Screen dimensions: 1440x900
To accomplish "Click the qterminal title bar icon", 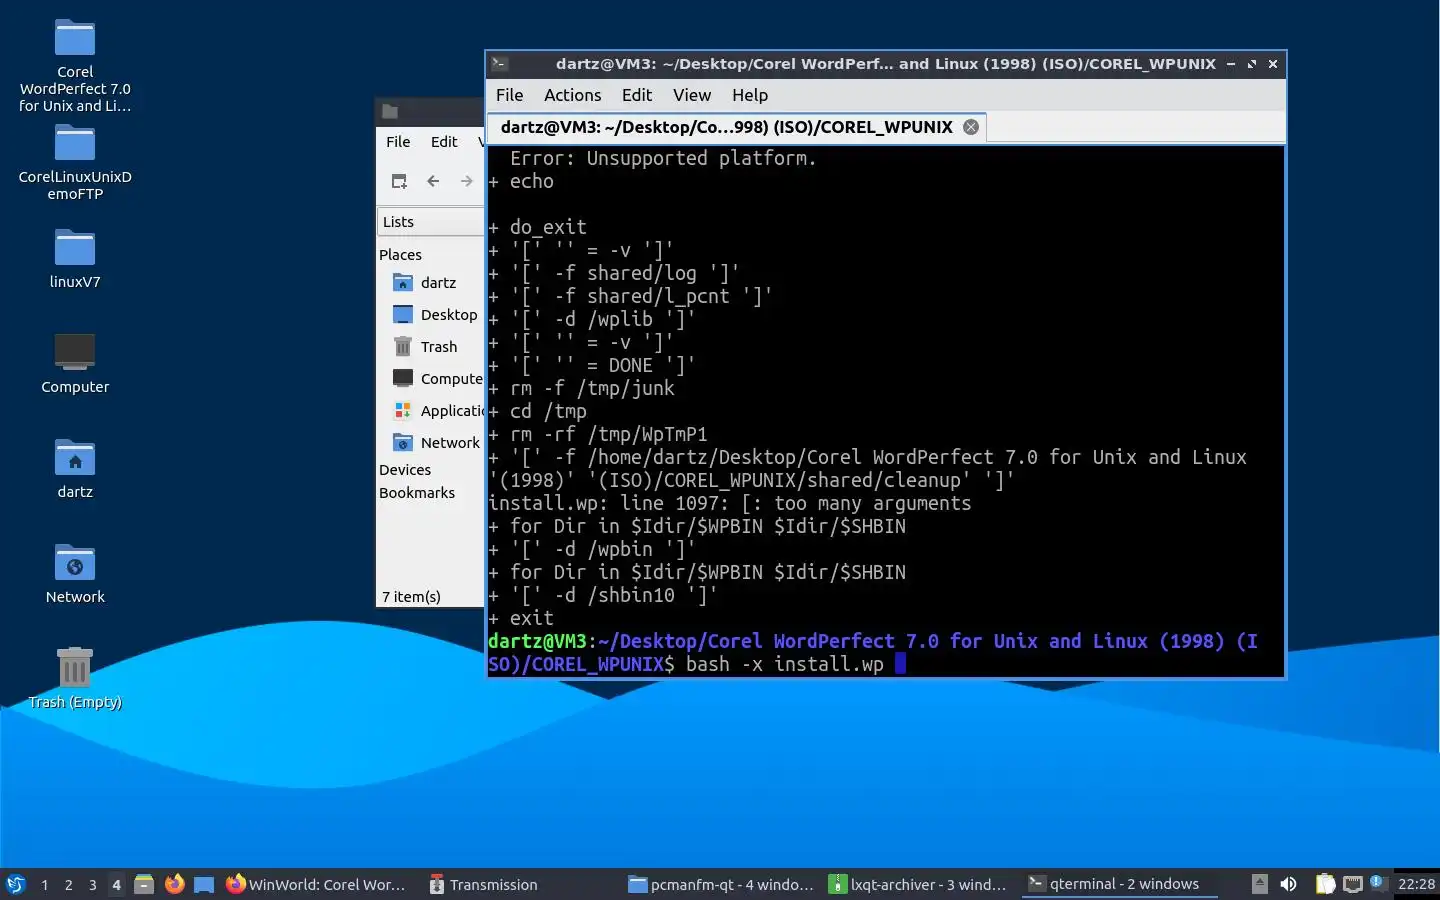I will pos(501,63).
